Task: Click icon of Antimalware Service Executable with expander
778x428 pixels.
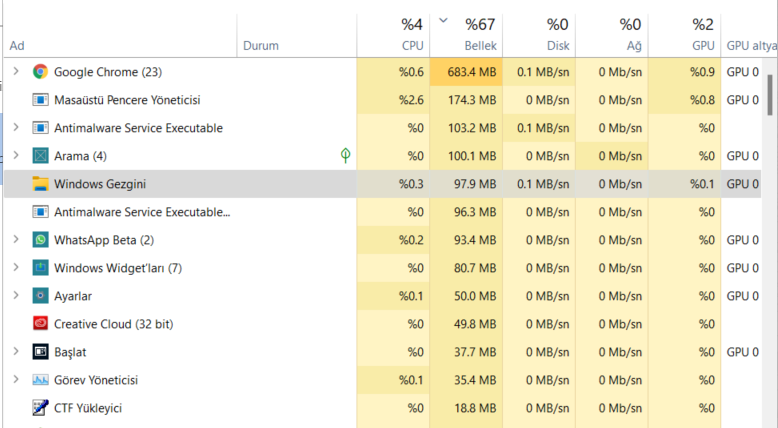Action: click(x=40, y=128)
